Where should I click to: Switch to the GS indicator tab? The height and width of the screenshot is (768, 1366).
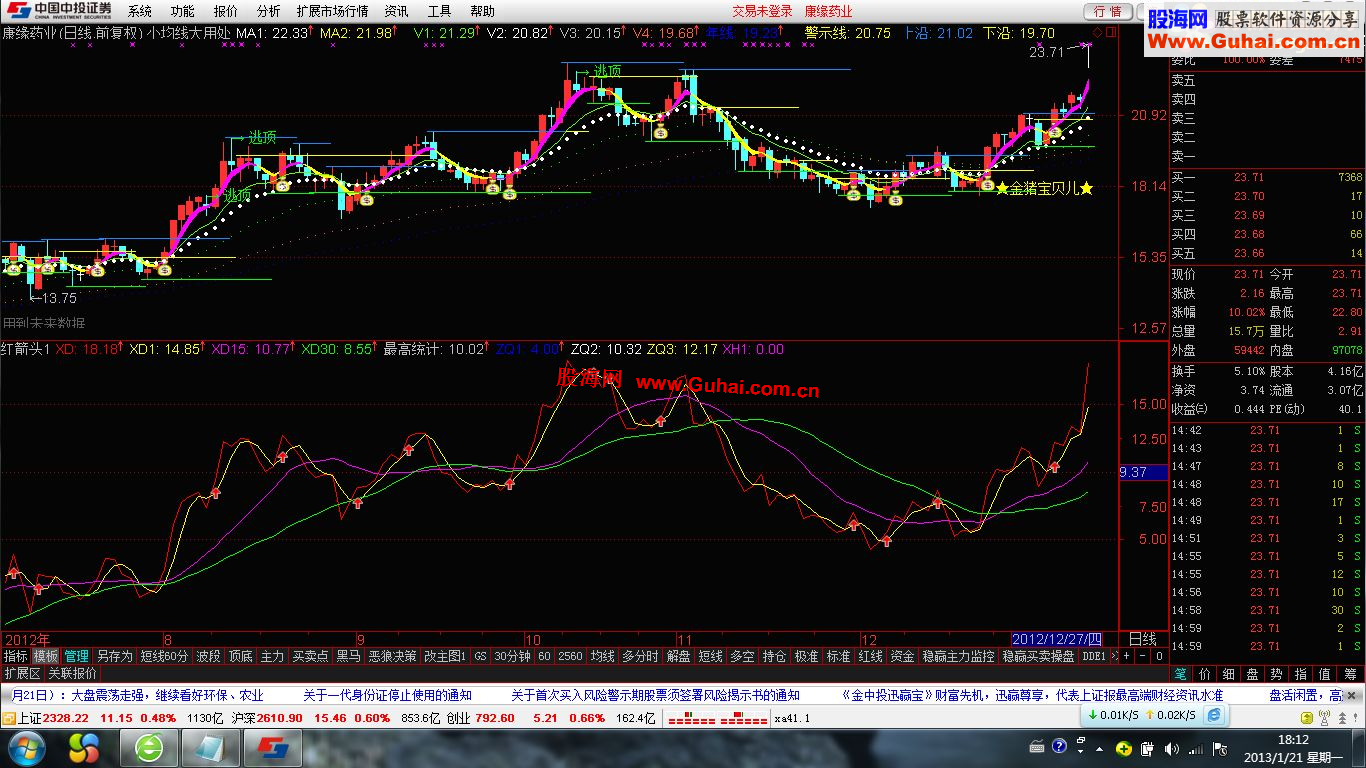pyautogui.click(x=480, y=656)
